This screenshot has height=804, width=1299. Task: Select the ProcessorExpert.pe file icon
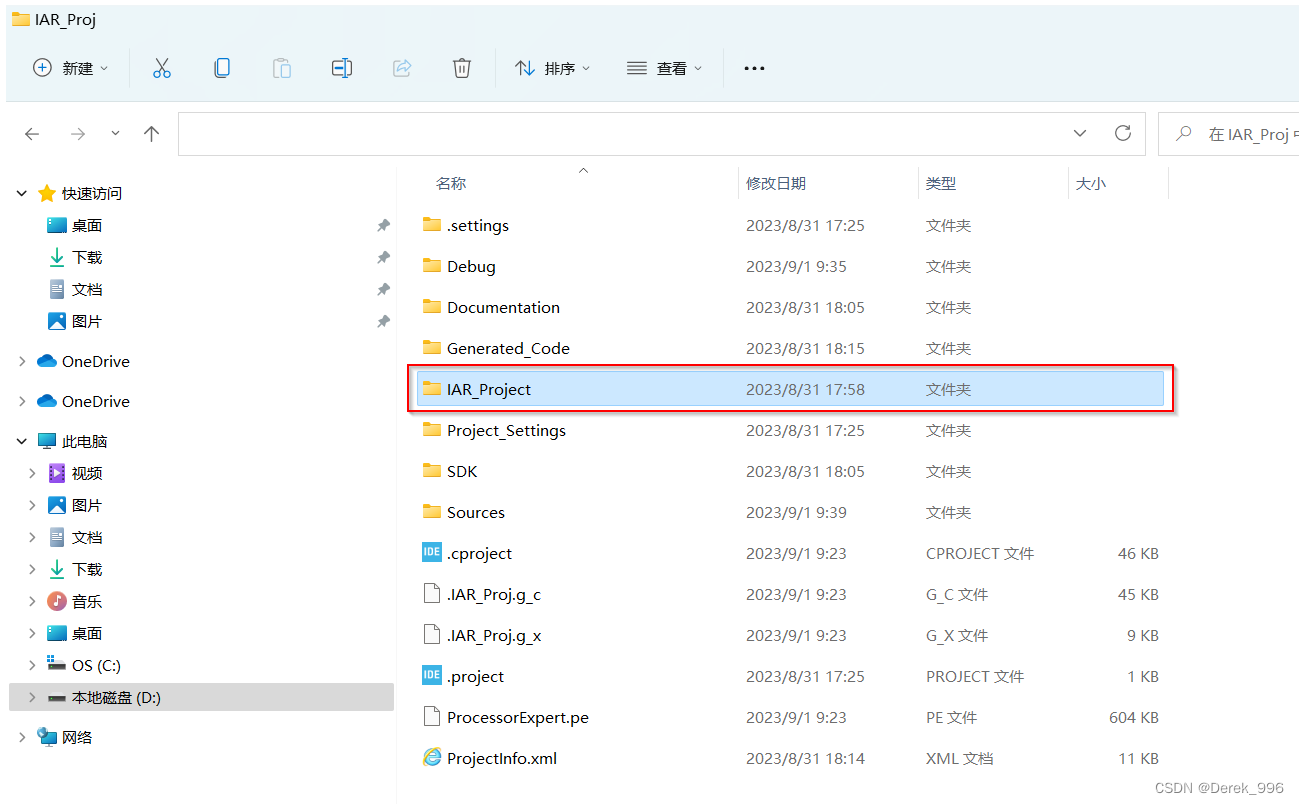click(x=432, y=717)
